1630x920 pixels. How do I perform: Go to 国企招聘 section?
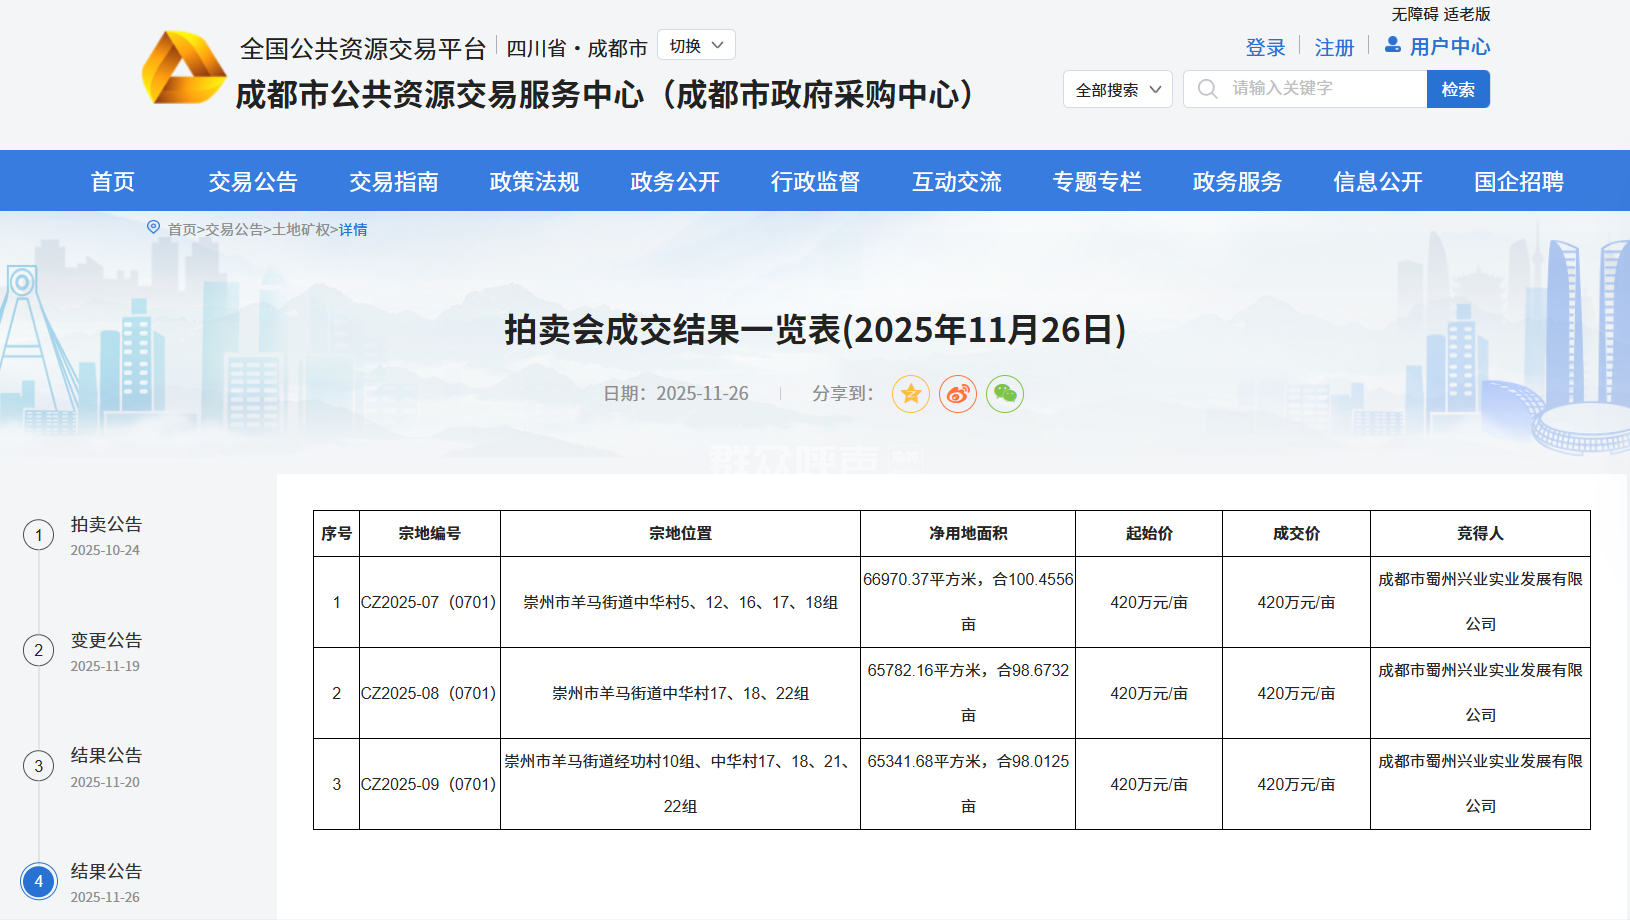(1518, 181)
